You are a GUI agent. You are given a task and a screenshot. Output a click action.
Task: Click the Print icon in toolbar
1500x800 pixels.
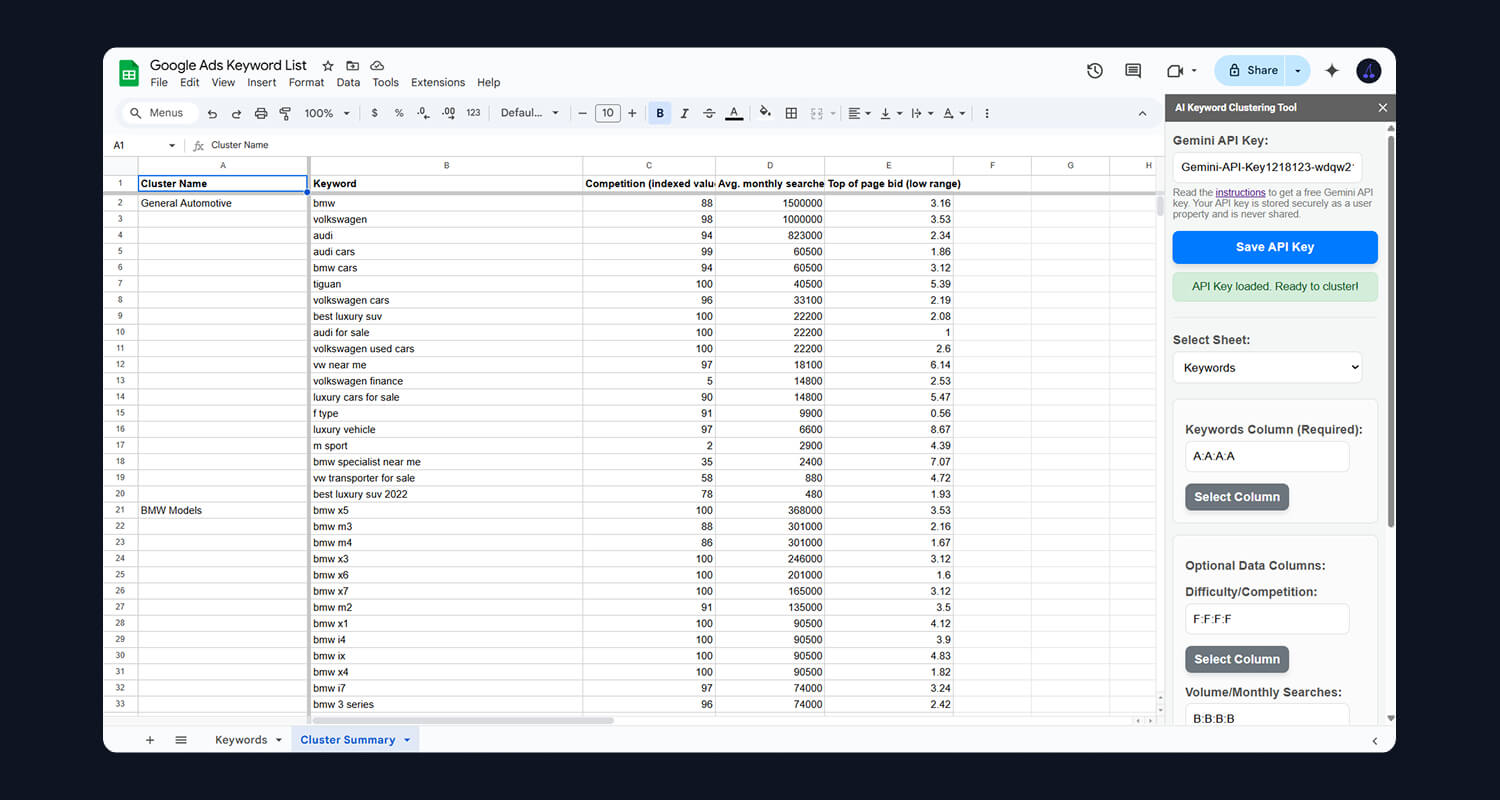(x=261, y=113)
